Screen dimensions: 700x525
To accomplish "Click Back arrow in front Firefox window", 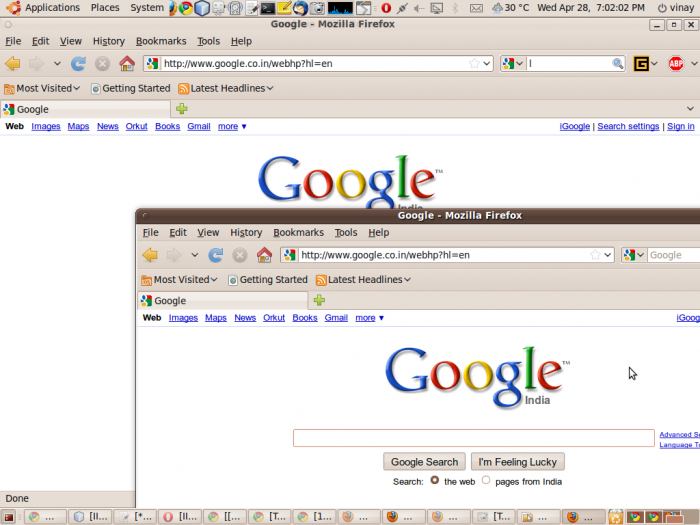I will [x=150, y=255].
